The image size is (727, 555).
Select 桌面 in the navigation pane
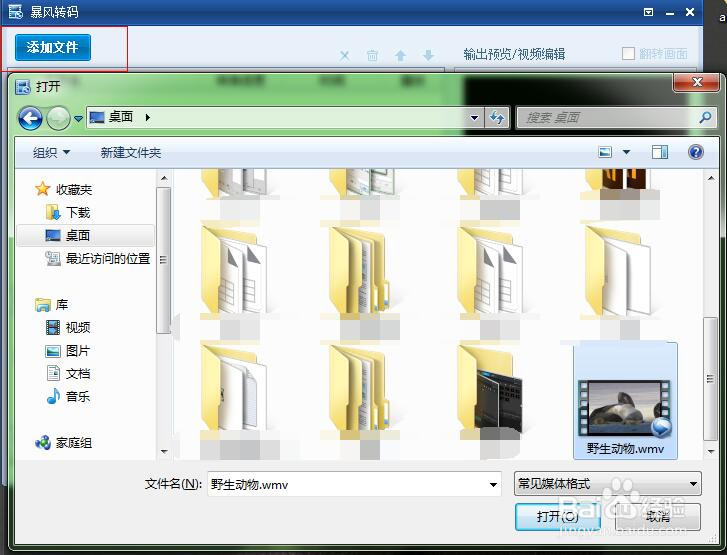pyautogui.click(x=86, y=236)
